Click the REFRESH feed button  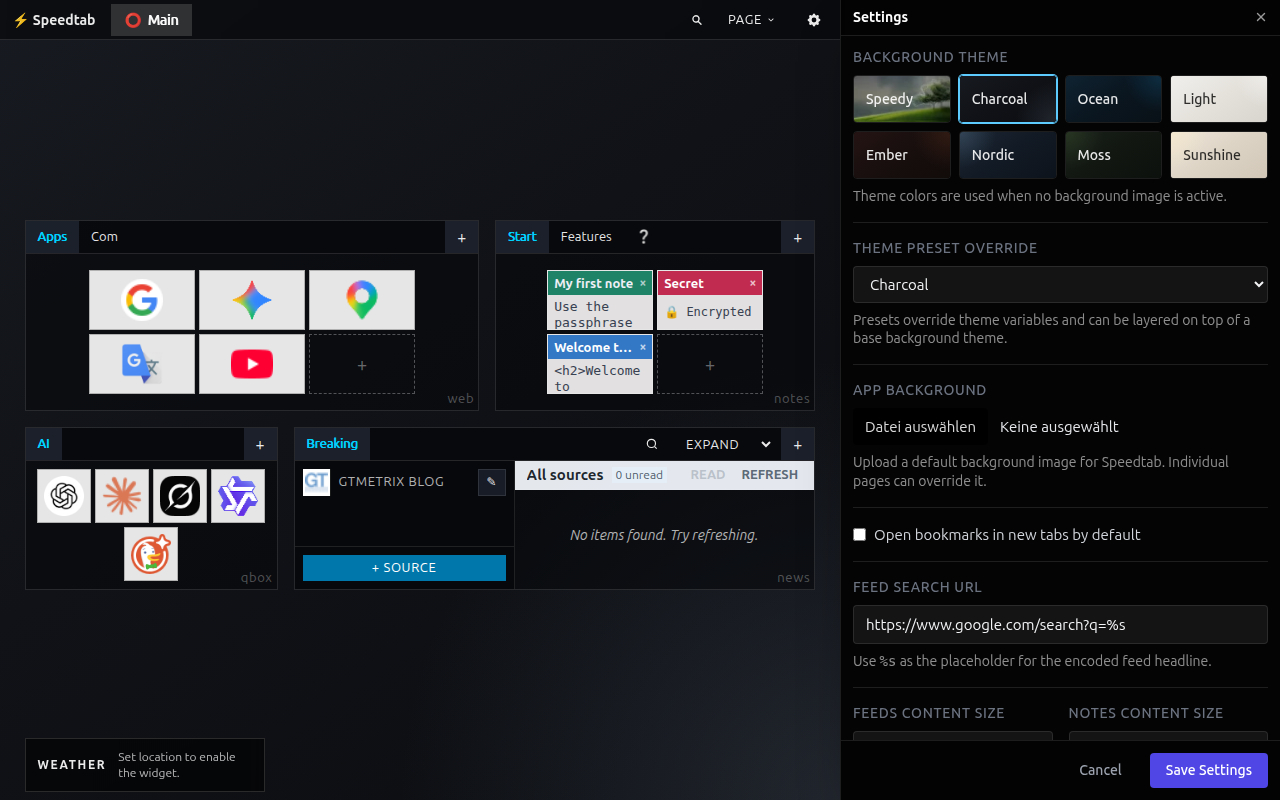[770, 475]
